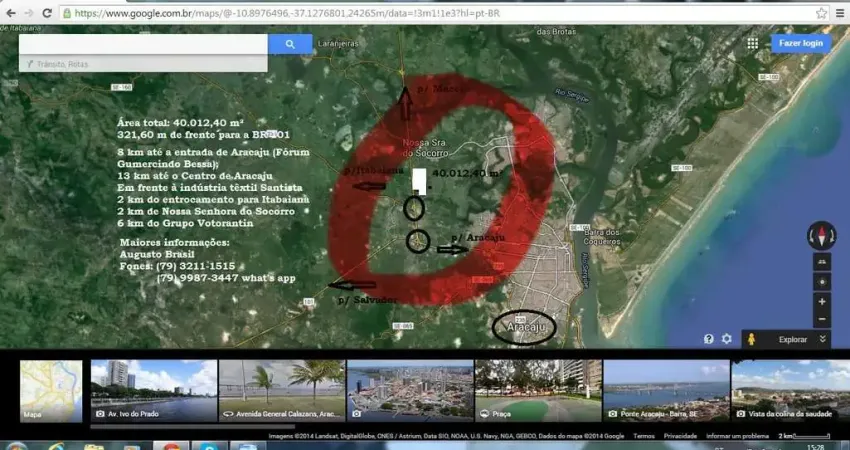Open the map help question icon
Image resolution: width=850 pixels, height=450 pixels.
click(708, 339)
